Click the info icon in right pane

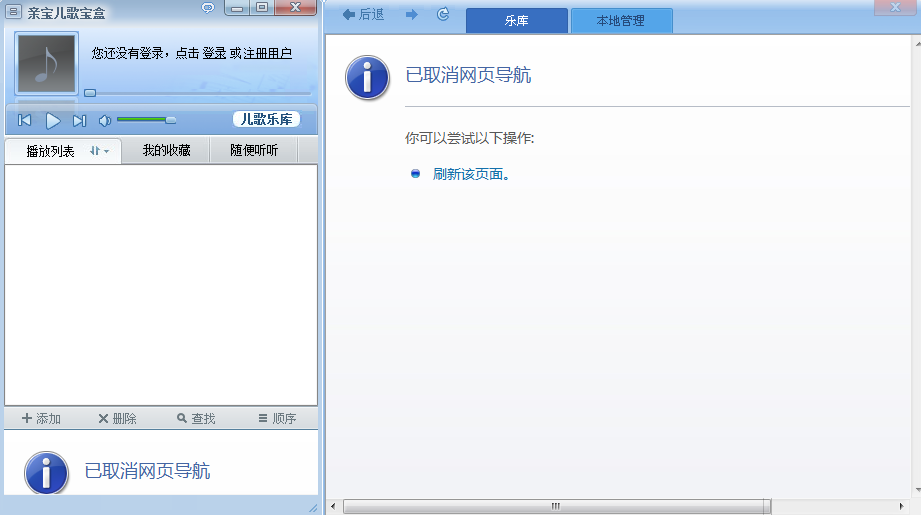pos(367,78)
